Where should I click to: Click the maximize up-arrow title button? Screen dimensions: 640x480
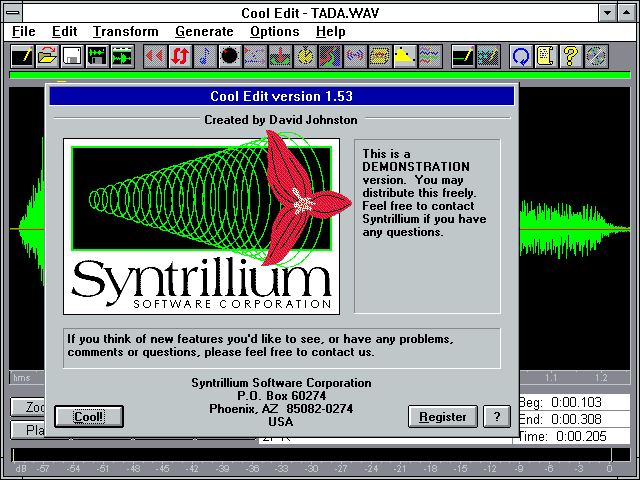click(x=627, y=13)
